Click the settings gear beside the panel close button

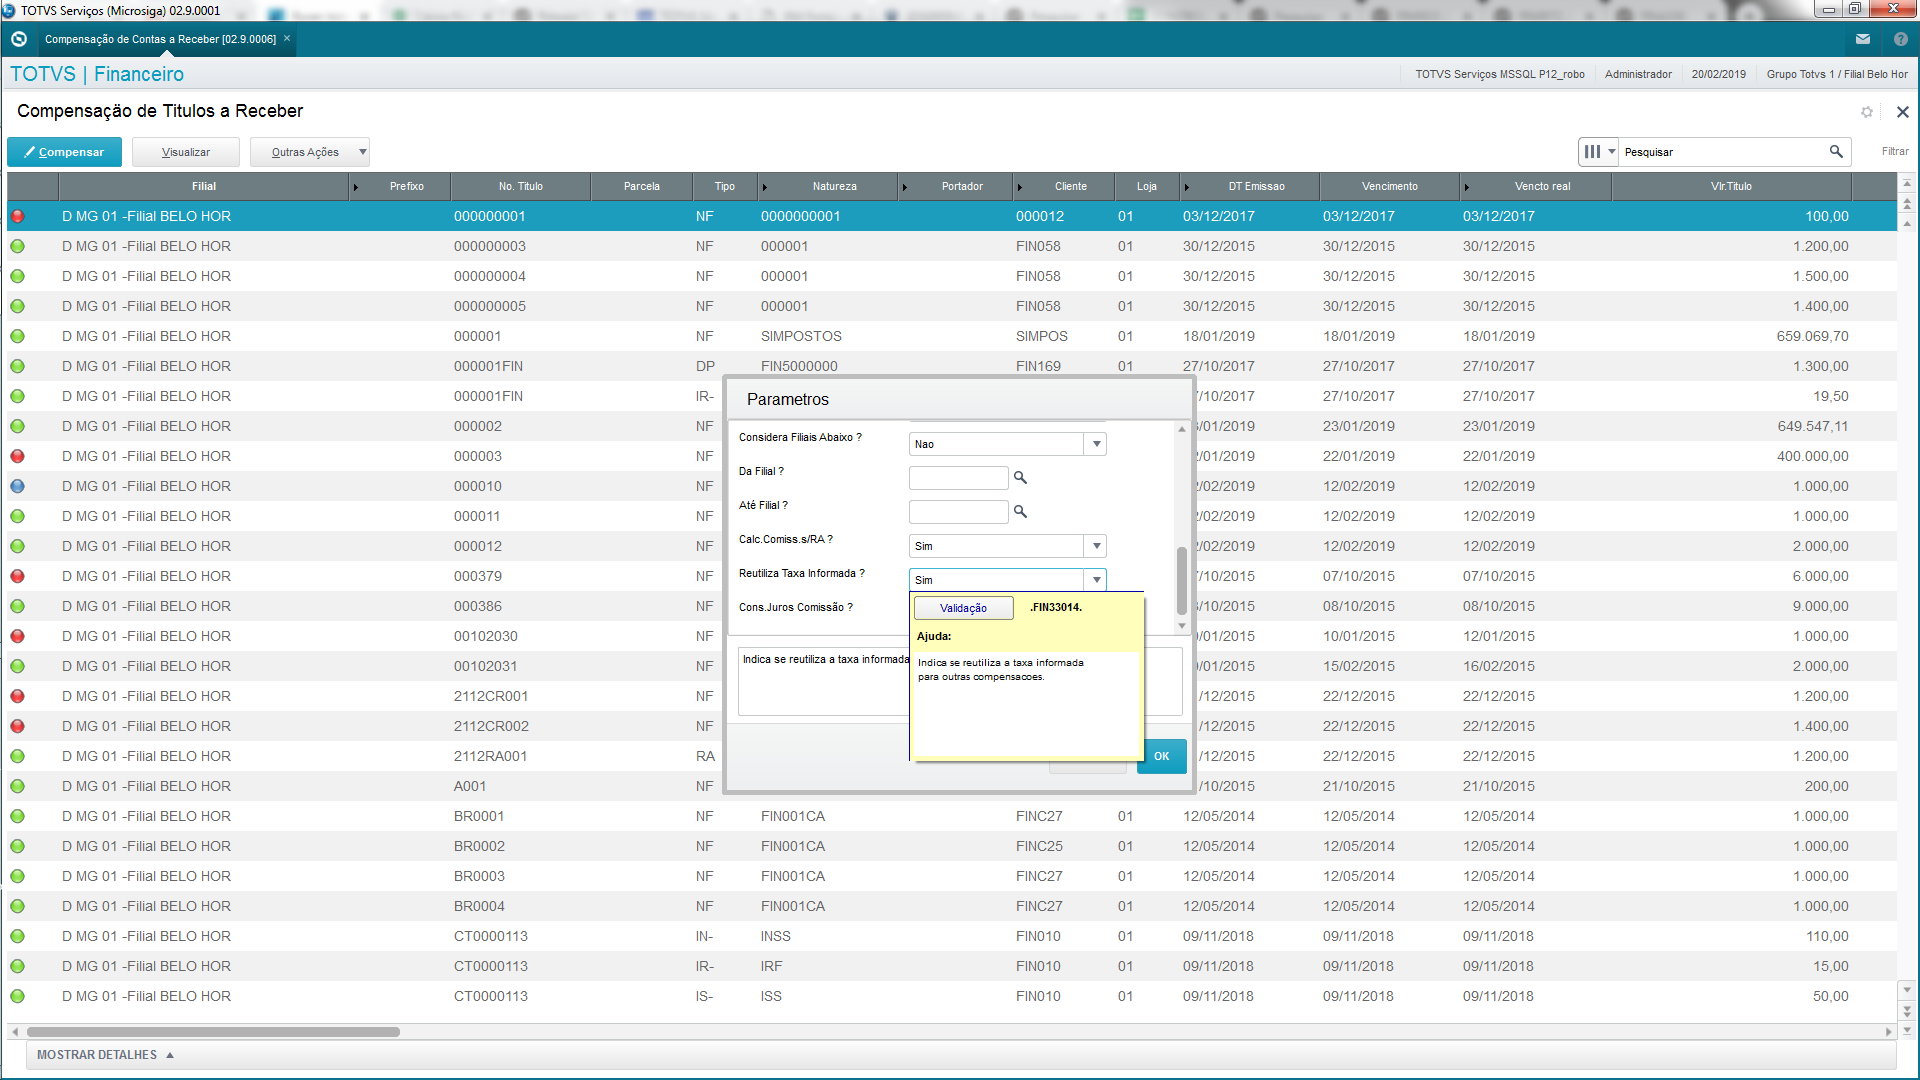(x=1866, y=112)
